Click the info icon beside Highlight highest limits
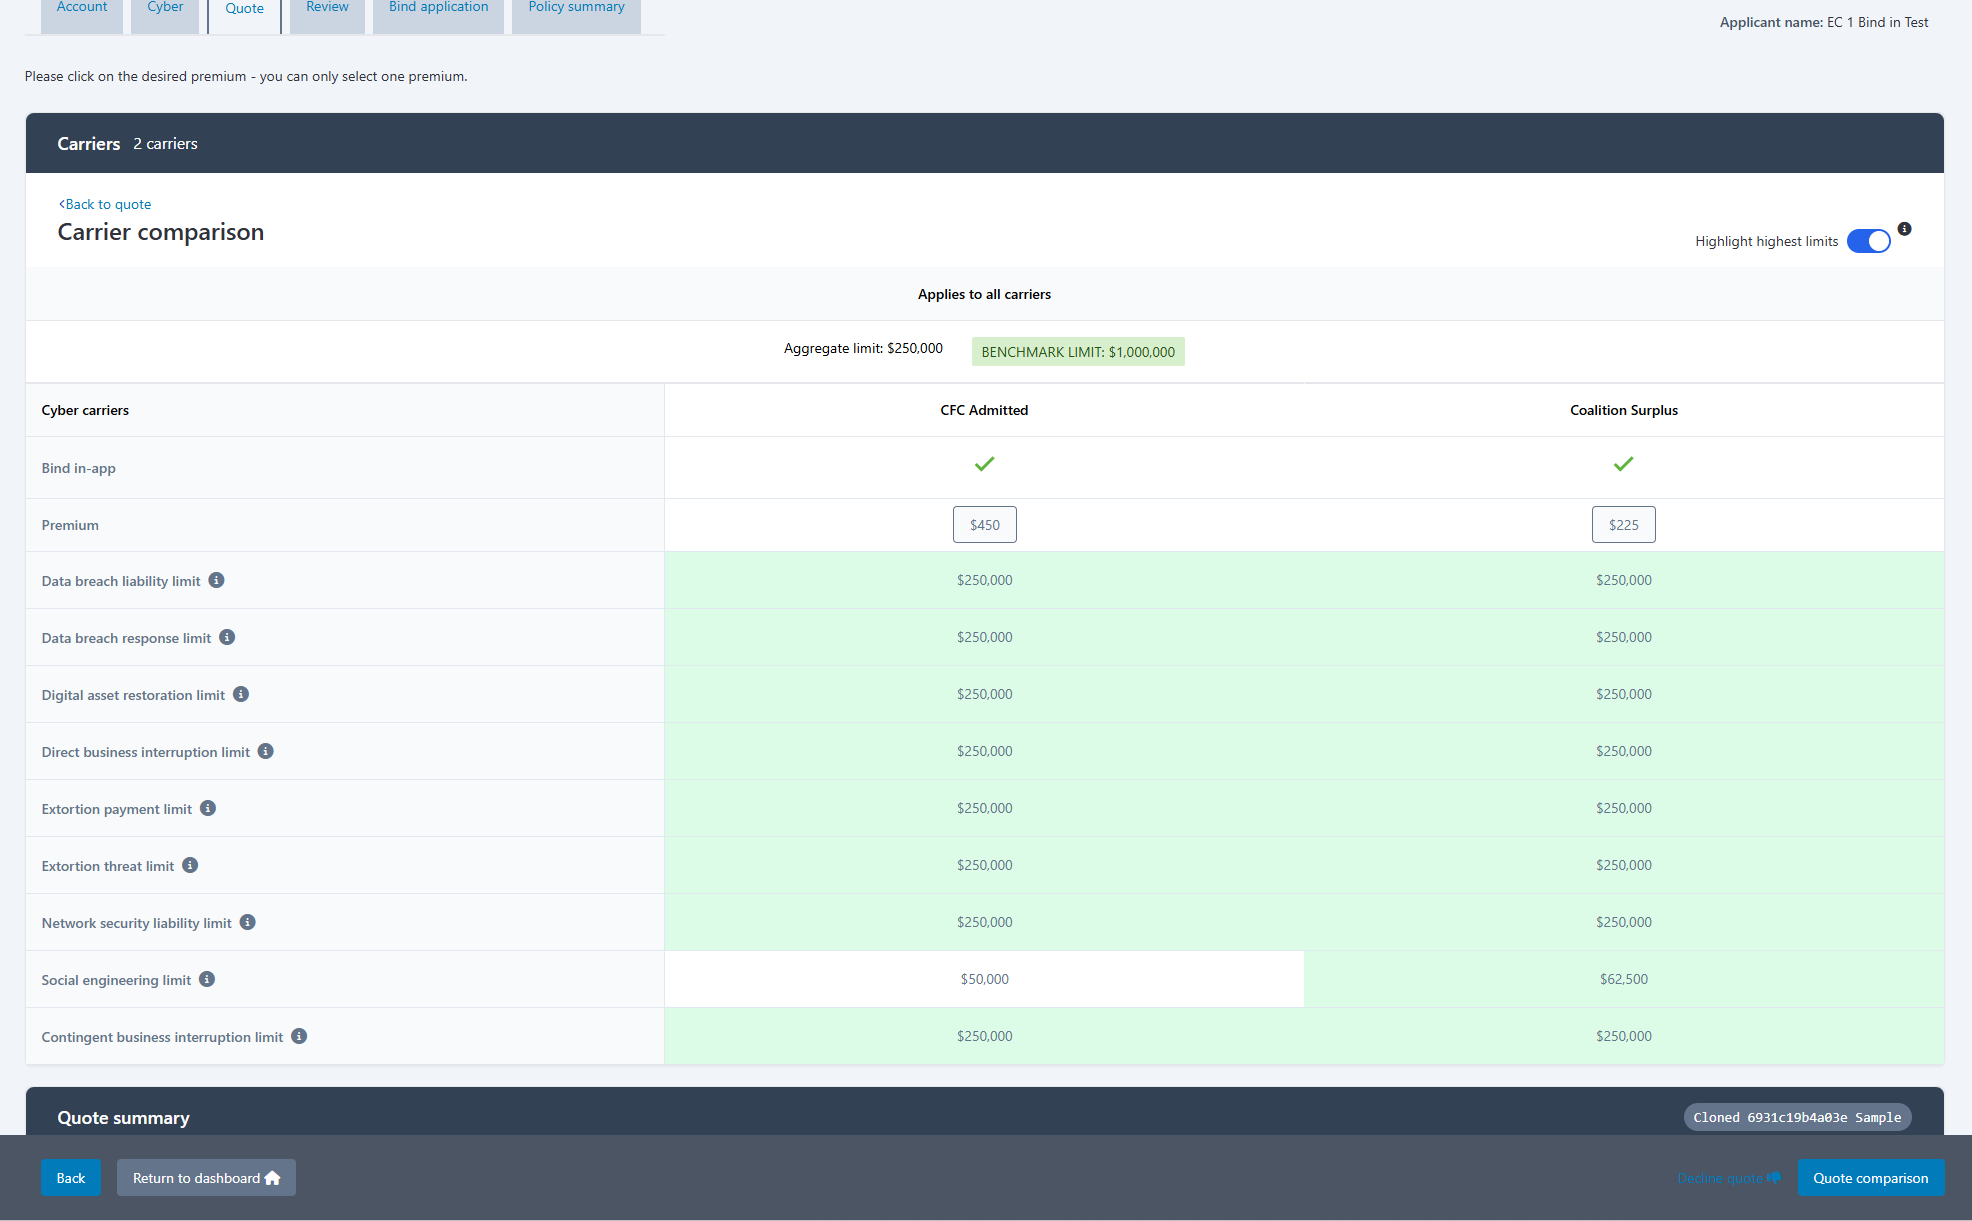 pyautogui.click(x=1904, y=228)
